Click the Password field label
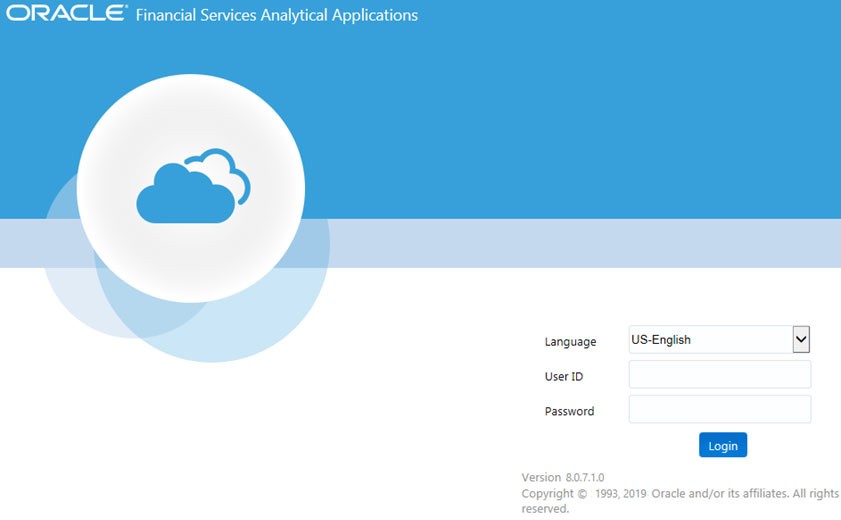The image size is (841, 520). coord(569,411)
